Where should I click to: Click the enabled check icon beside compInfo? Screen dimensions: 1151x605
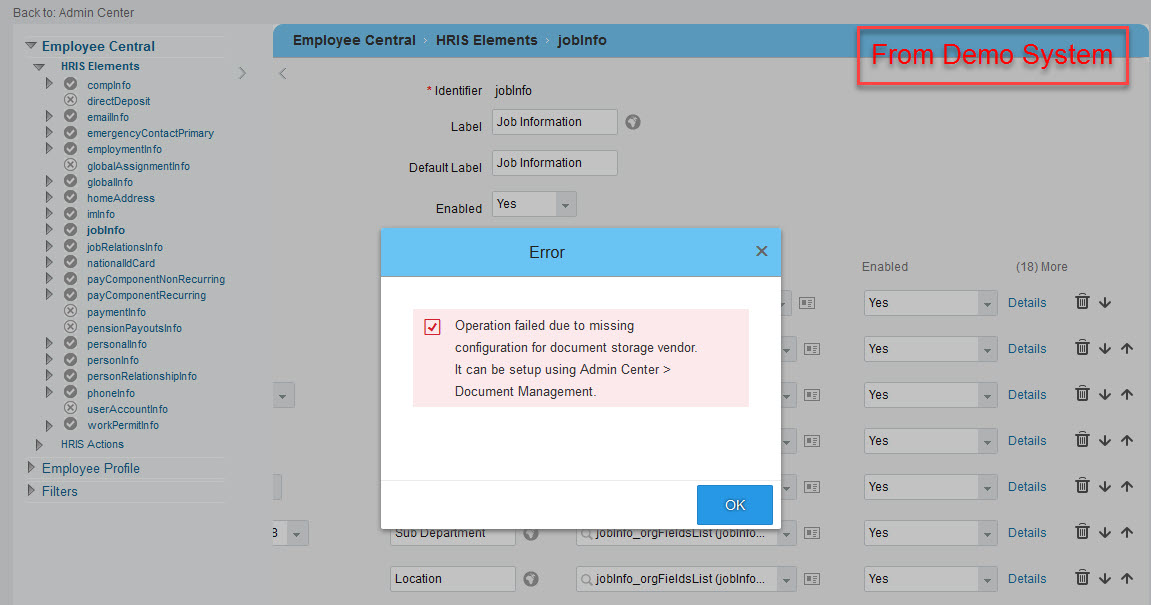70,84
